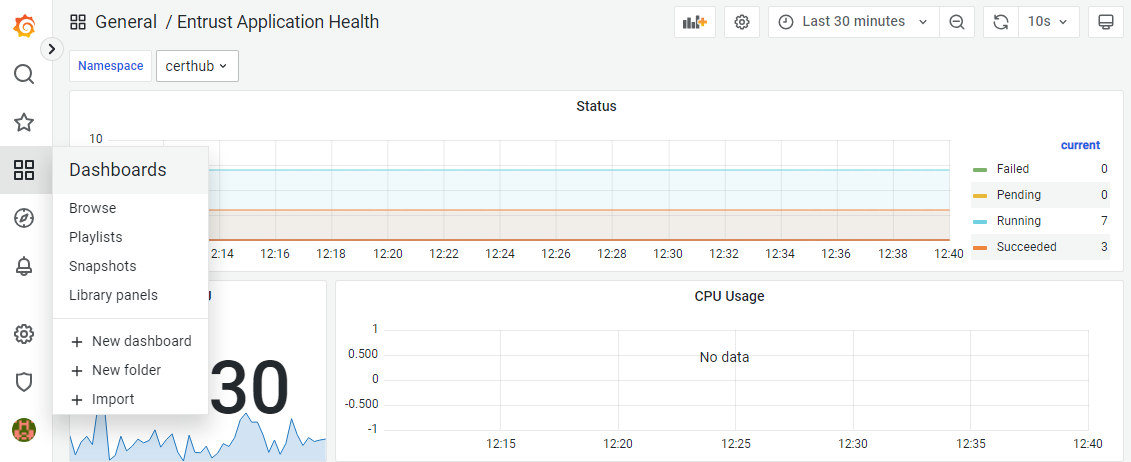Image resolution: width=1131 pixels, height=462 pixels.
Task: Select Browse in the Dashboards menu
Action: pyautogui.click(x=93, y=208)
